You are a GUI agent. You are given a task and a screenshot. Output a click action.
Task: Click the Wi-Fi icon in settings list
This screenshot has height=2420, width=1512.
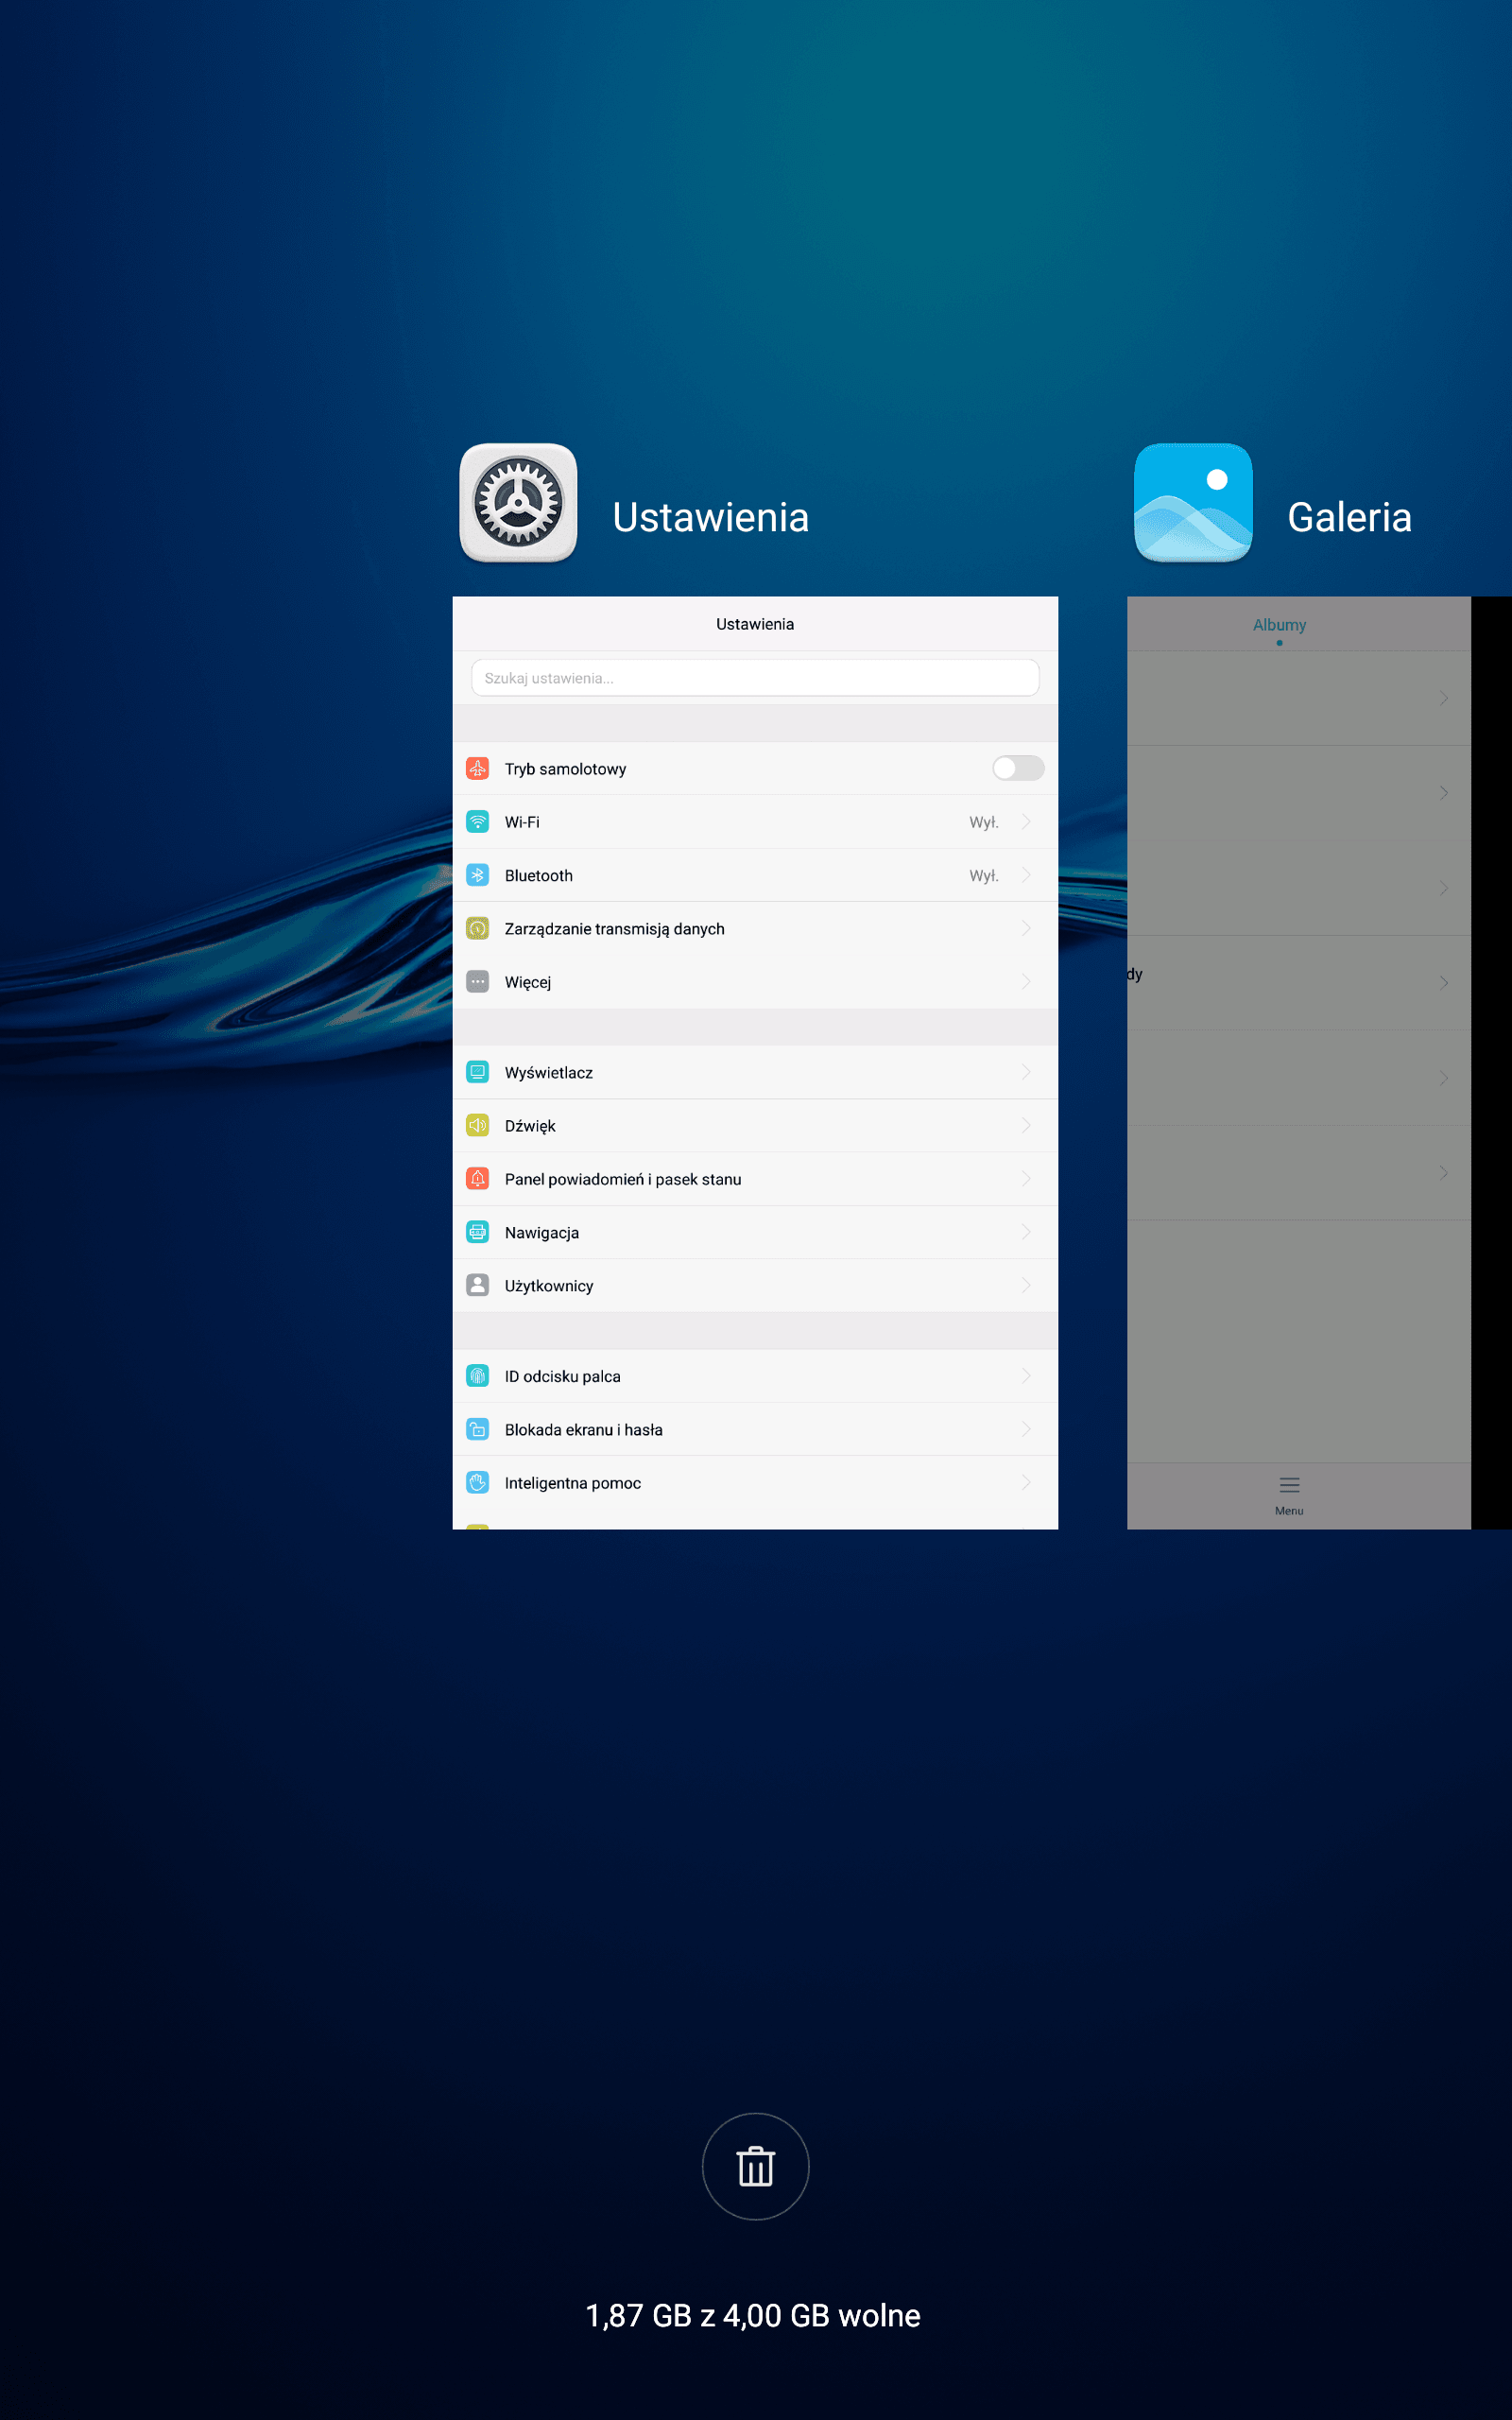point(478,822)
